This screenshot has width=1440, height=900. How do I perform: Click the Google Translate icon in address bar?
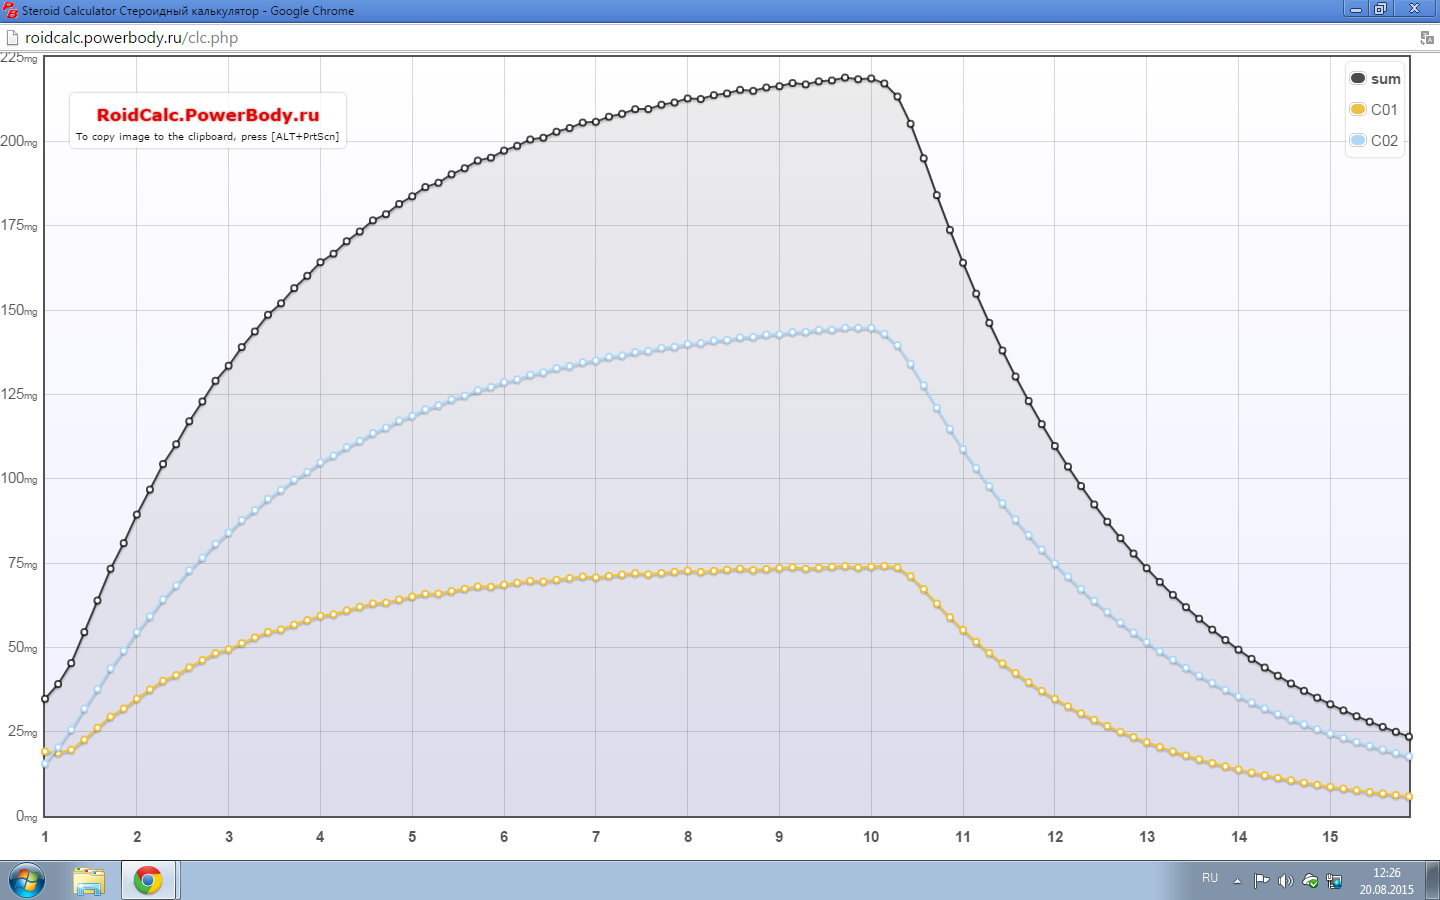[x=1426, y=38]
